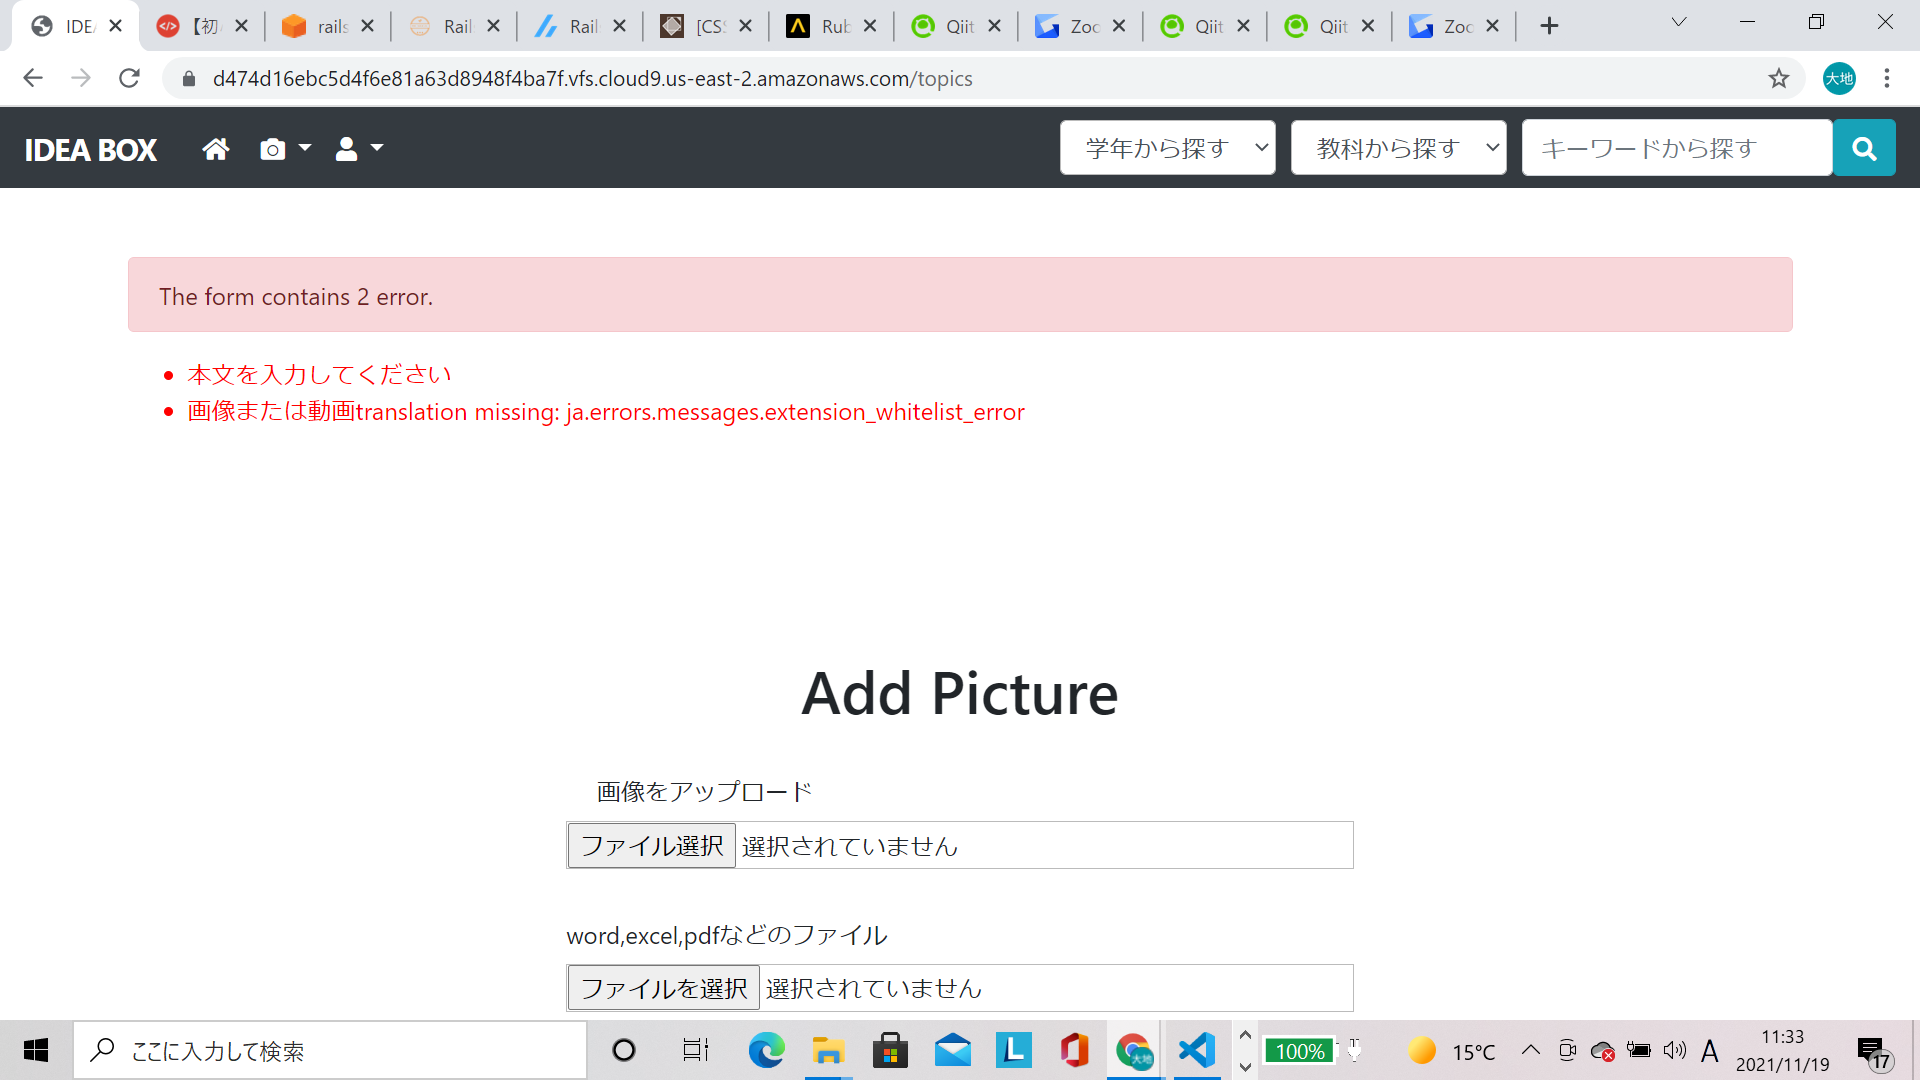Open the volume control in tray

1675,1050
